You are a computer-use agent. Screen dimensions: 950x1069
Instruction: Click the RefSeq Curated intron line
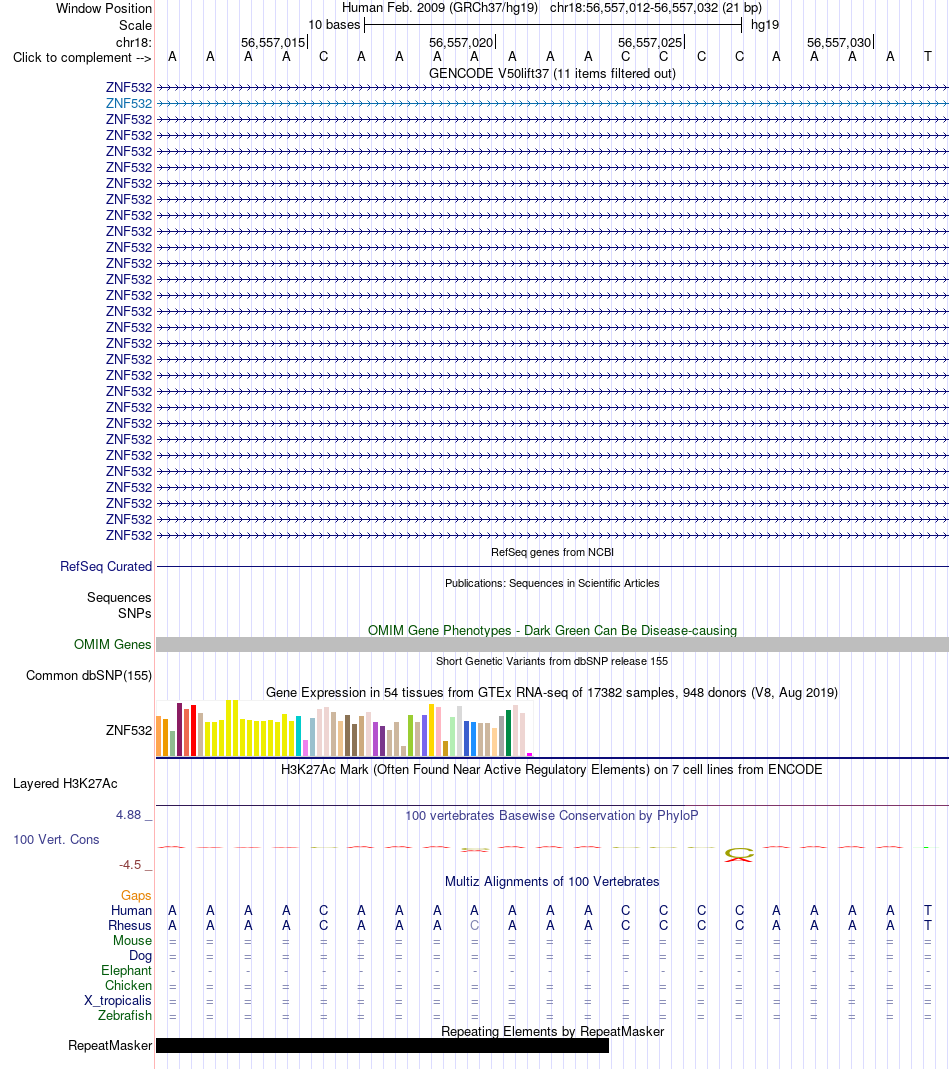[x=552, y=567]
